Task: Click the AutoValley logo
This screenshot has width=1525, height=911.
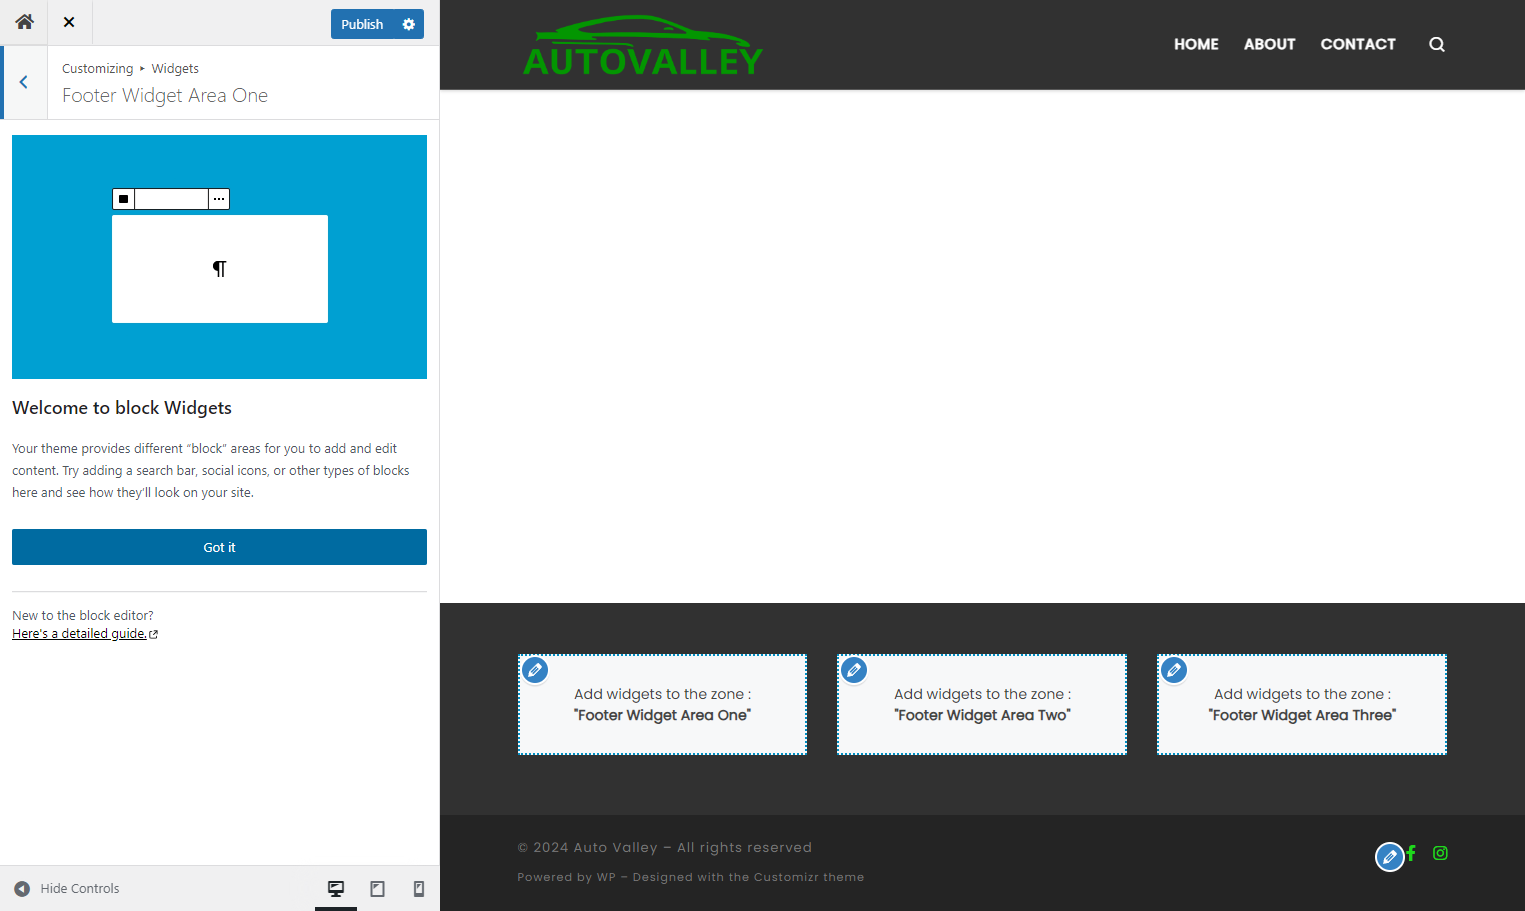Action: click(x=643, y=45)
